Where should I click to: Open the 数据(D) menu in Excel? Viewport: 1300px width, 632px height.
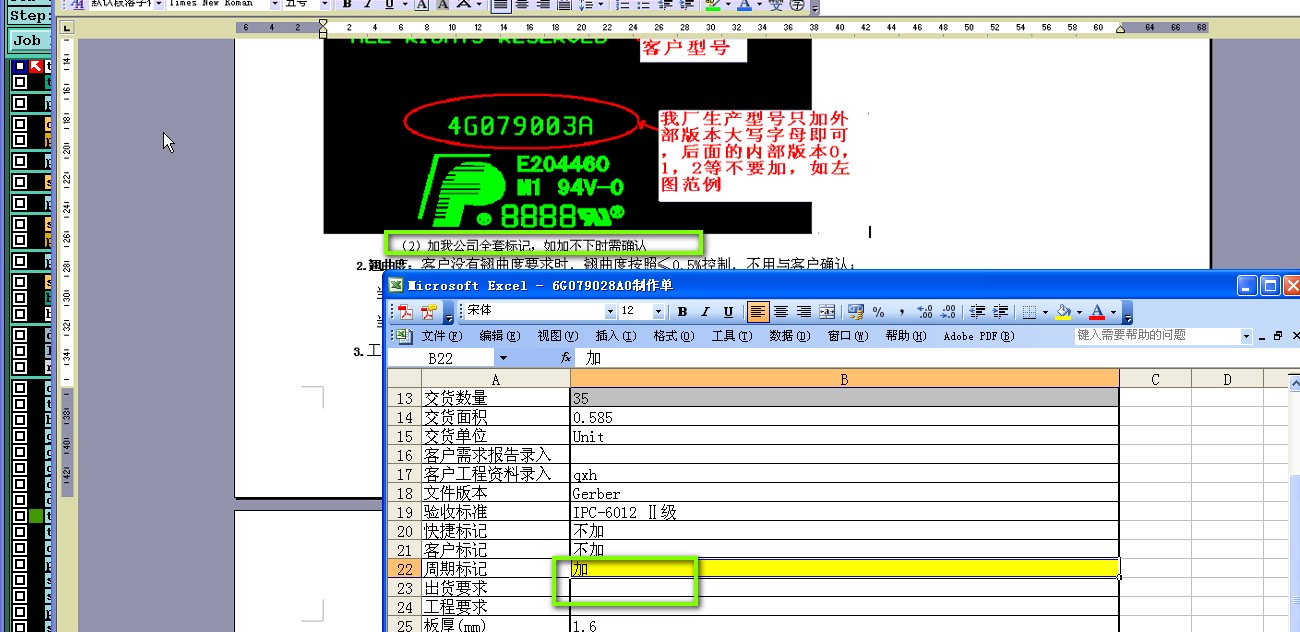(789, 336)
